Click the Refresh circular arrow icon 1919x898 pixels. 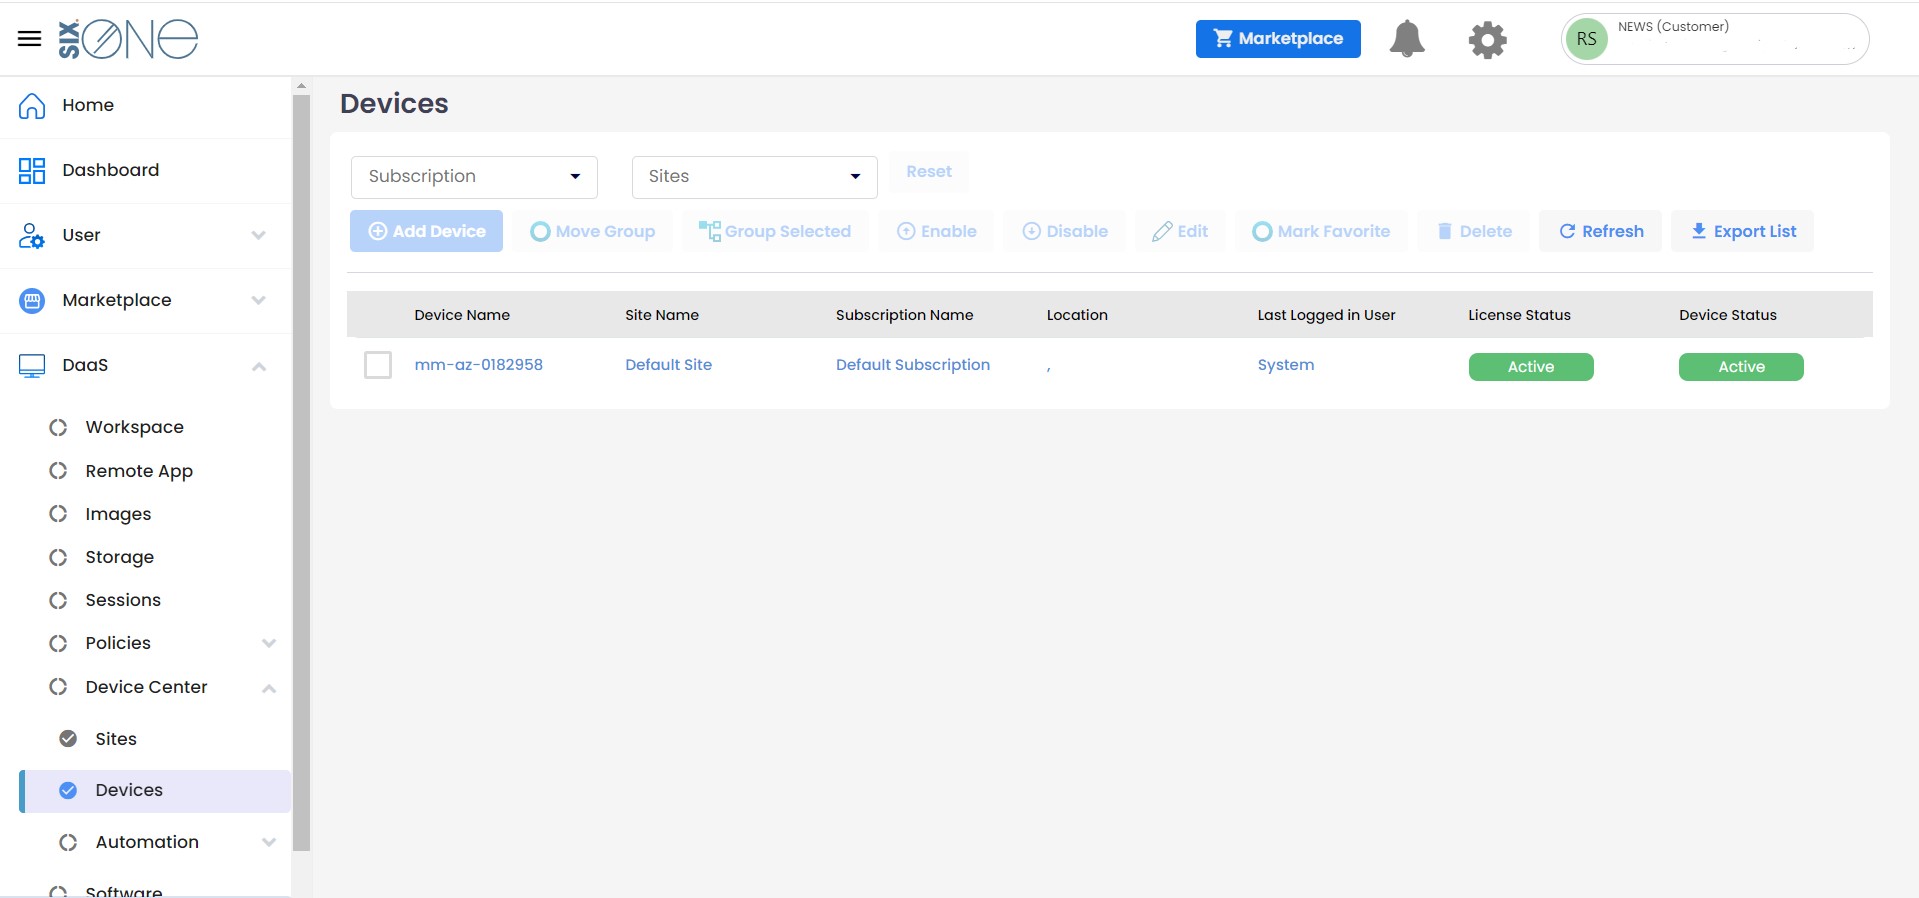point(1567,231)
